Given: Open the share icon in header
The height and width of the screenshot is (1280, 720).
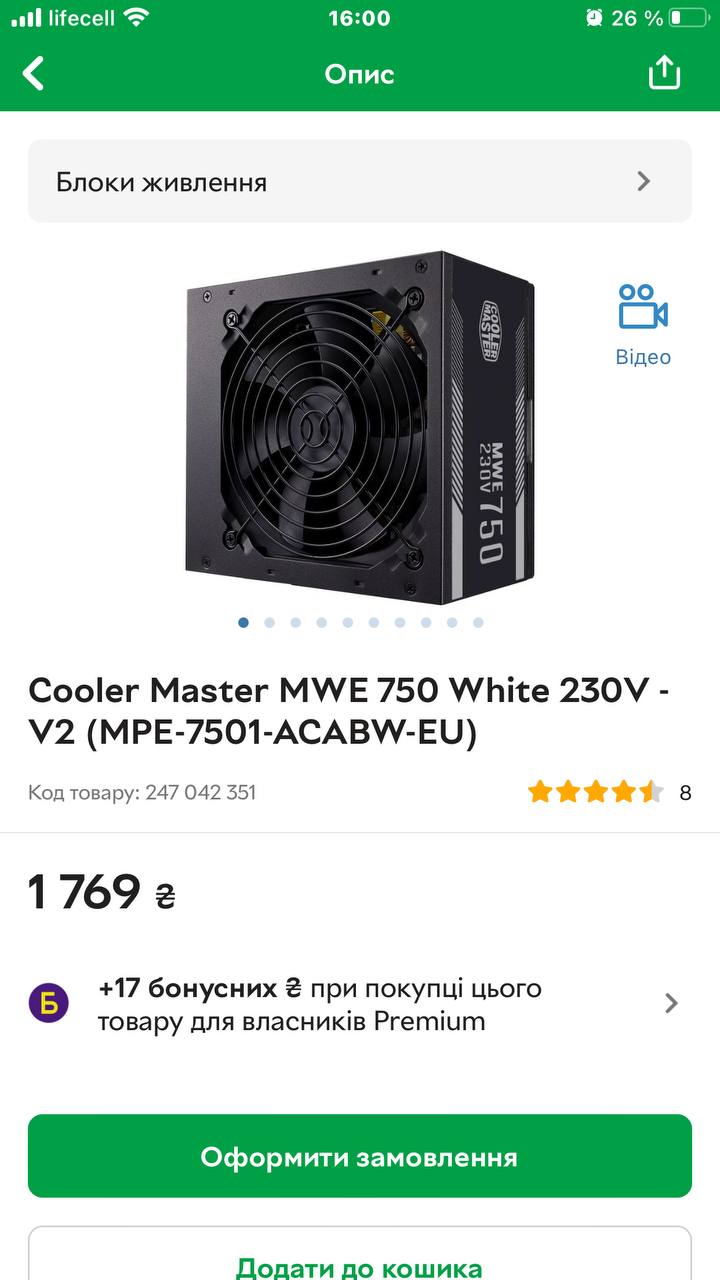Looking at the screenshot, I should coord(664,72).
